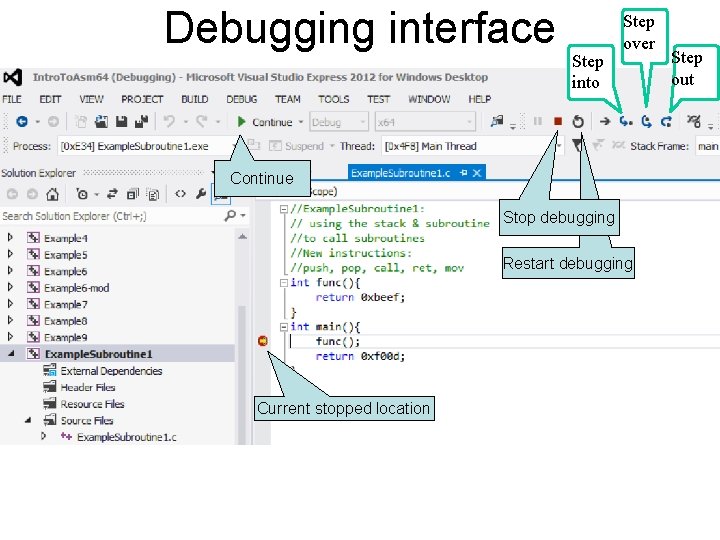Screen dimensions: 720x540
Task: Select the Resource Files folder
Action: tap(92, 404)
